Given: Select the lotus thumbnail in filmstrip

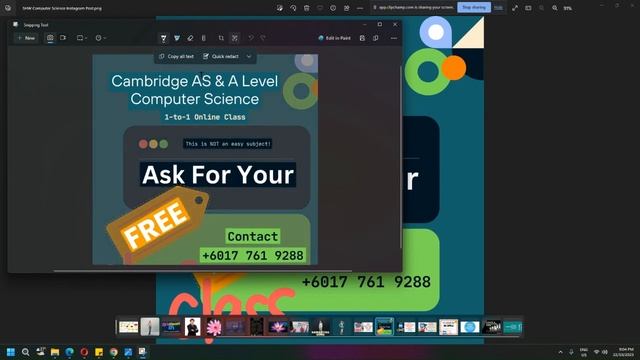Looking at the screenshot, I should click(278, 327).
